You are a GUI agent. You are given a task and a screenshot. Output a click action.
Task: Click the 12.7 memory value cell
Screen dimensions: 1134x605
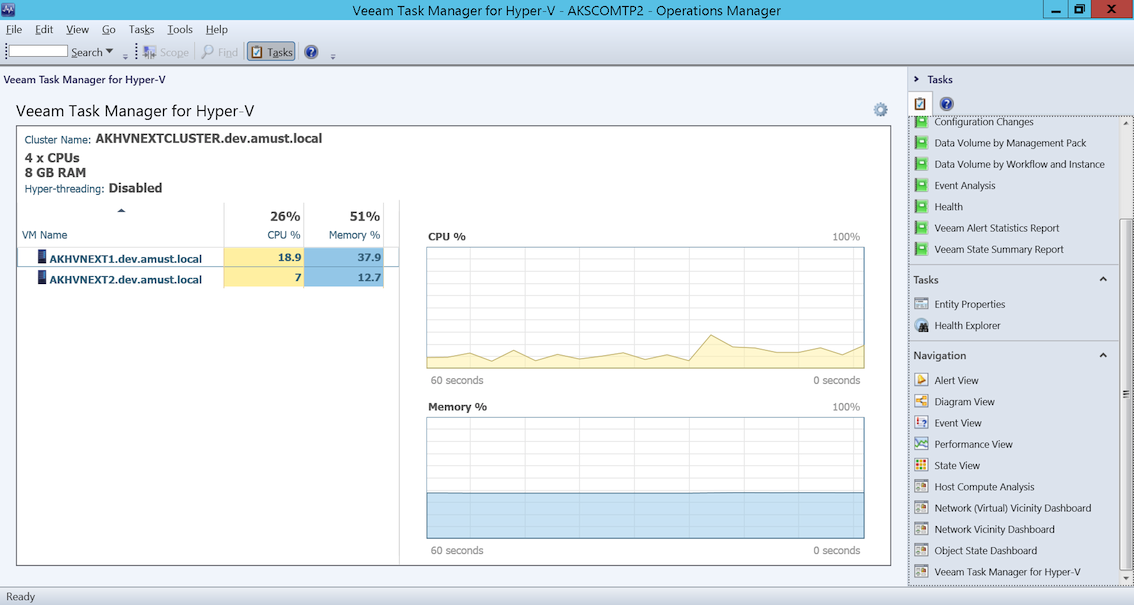tap(344, 278)
